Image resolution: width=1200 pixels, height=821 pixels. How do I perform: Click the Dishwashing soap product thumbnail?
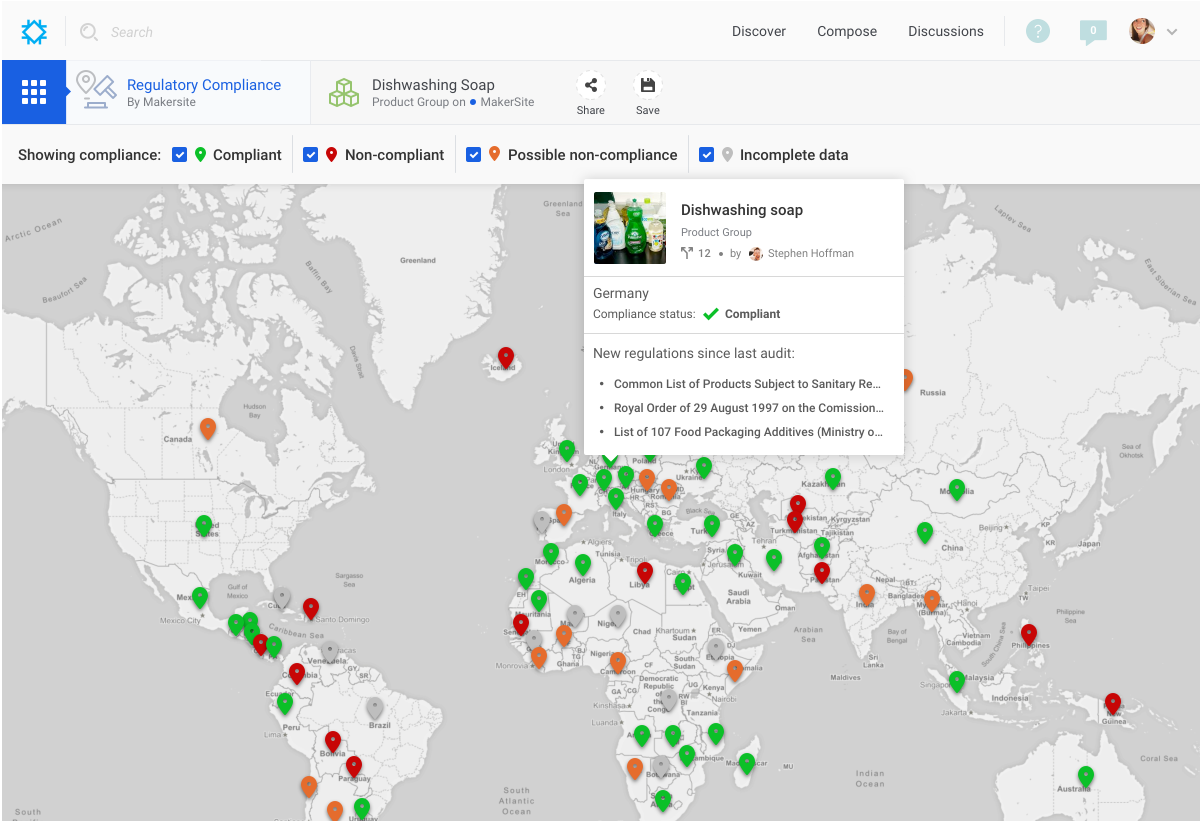[x=630, y=228]
